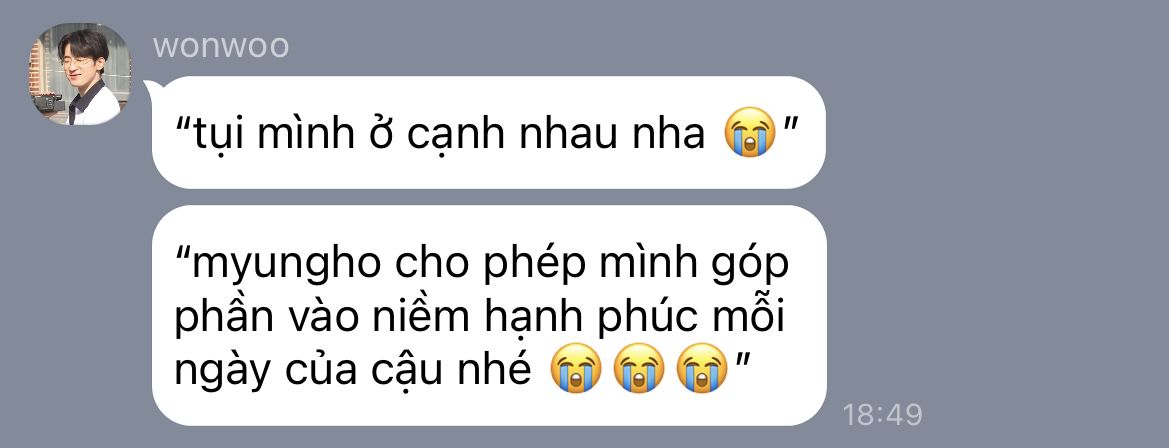Viewport: 1169px width, 448px height.
Task: Click the first crying emoji after "nhé"
Action: click(575, 368)
